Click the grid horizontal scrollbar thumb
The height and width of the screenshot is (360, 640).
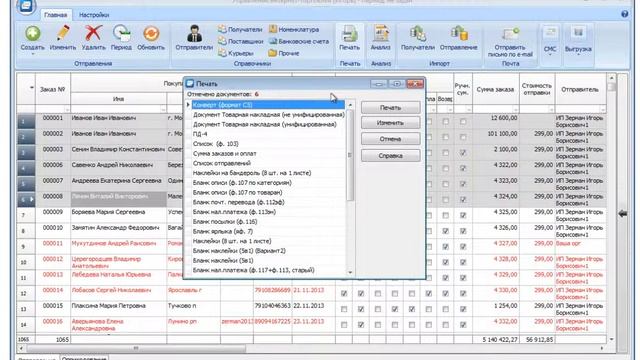pyautogui.click(x=136, y=349)
